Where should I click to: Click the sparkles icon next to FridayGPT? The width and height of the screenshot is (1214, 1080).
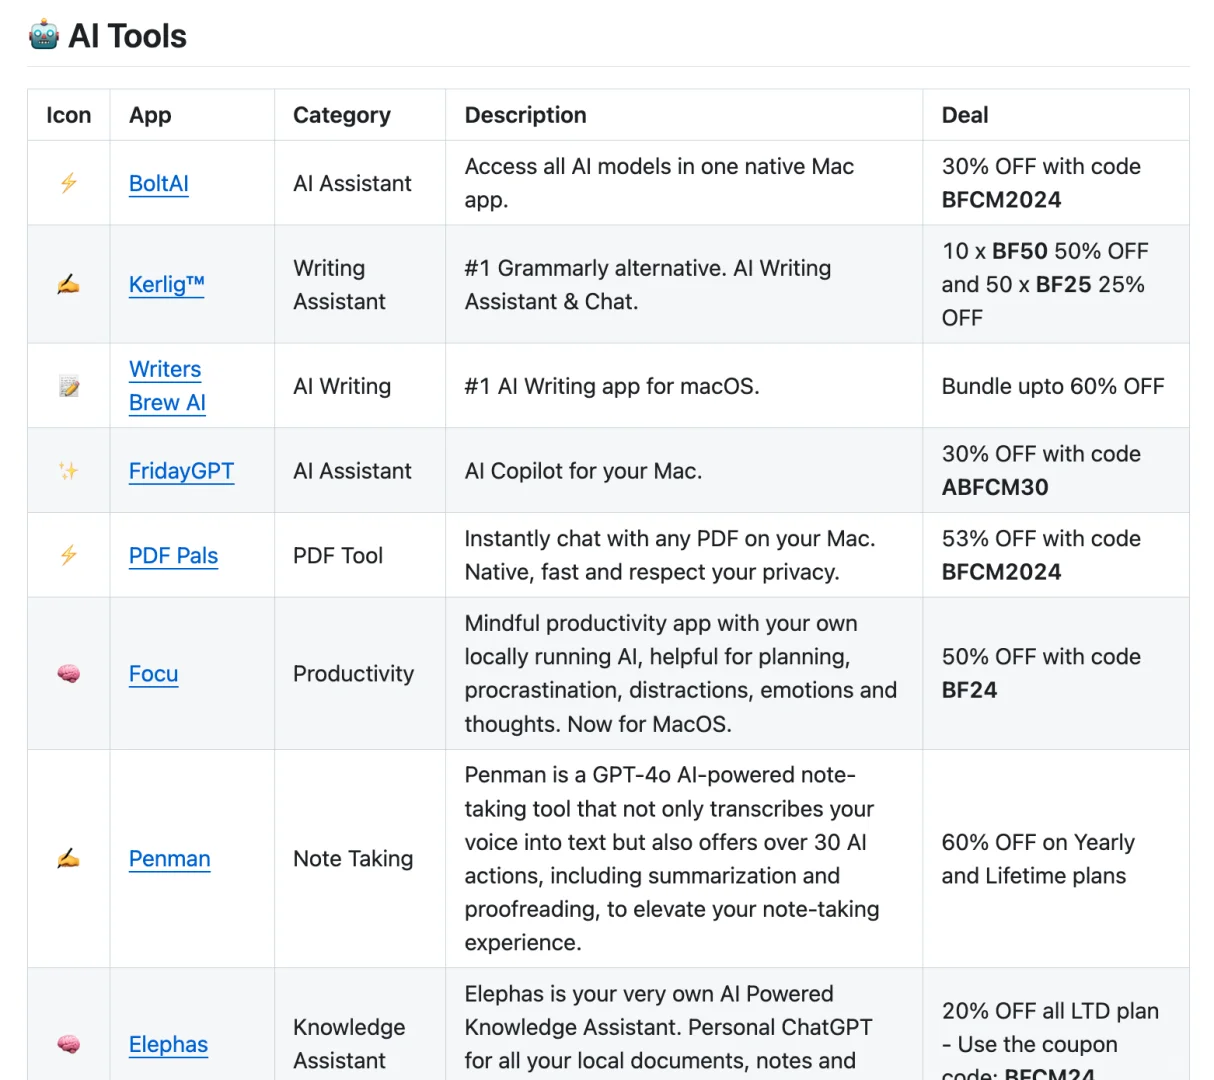(x=68, y=471)
